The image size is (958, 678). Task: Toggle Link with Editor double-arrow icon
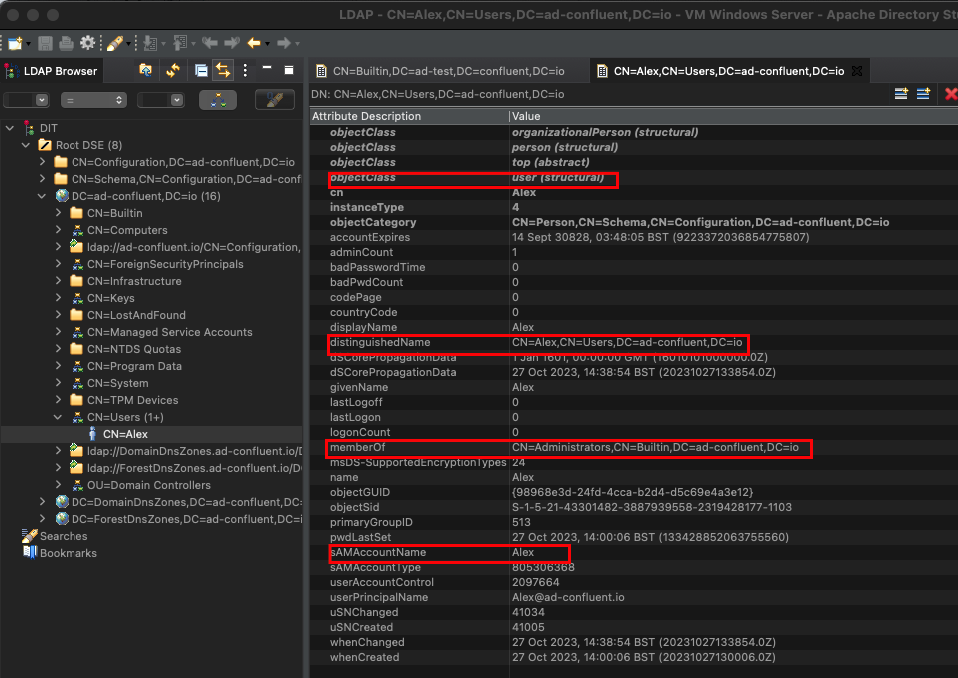pyautogui.click(x=223, y=70)
